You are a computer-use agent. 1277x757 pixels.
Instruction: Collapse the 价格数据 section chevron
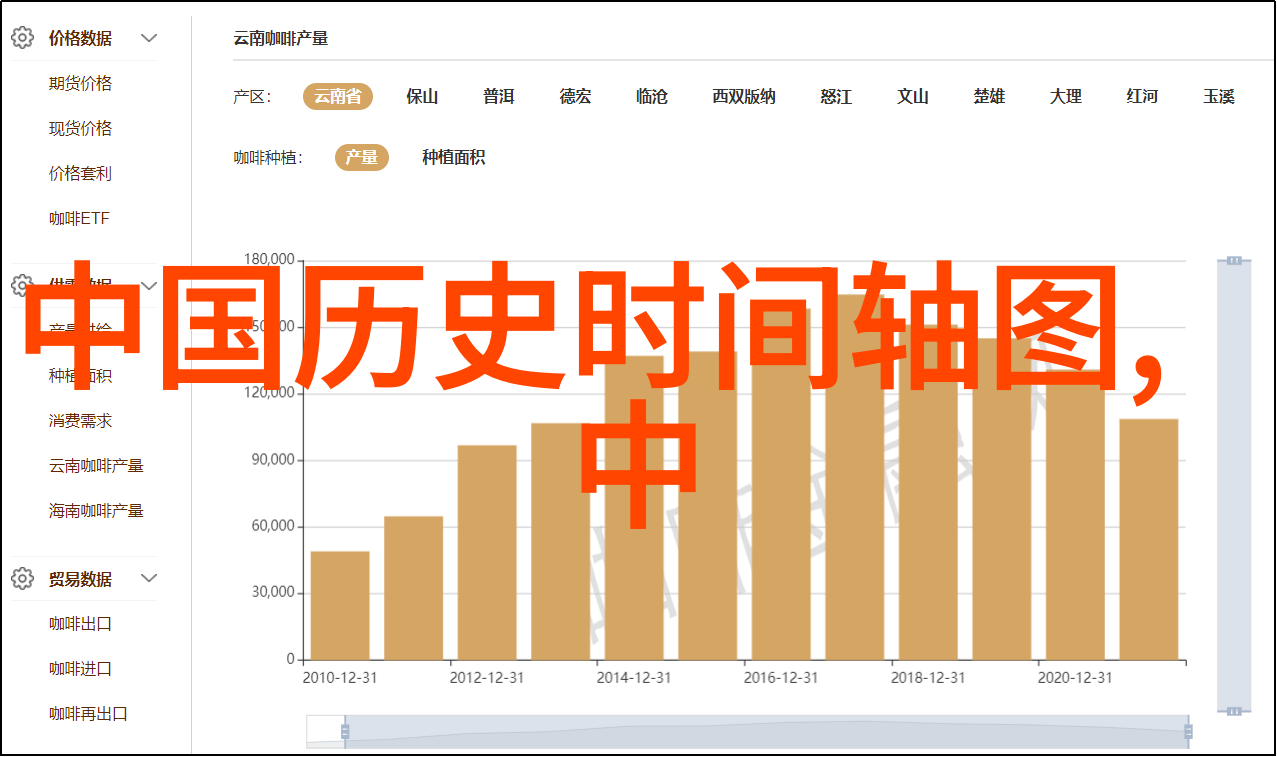pyautogui.click(x=149, y=38)
